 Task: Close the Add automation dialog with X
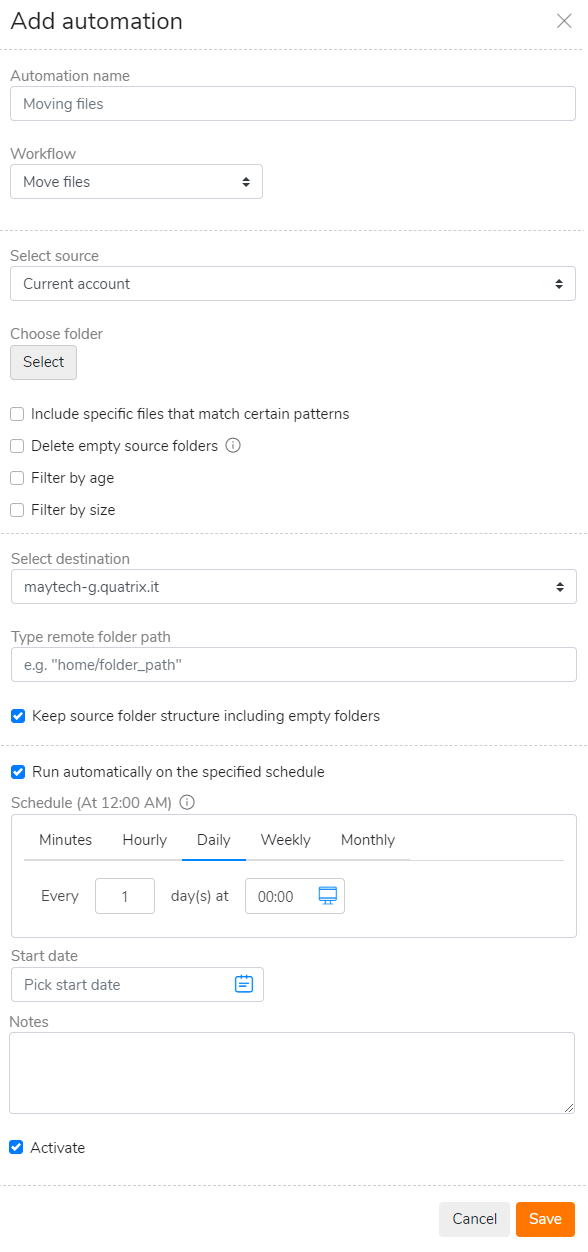click(x=564, y=21)
